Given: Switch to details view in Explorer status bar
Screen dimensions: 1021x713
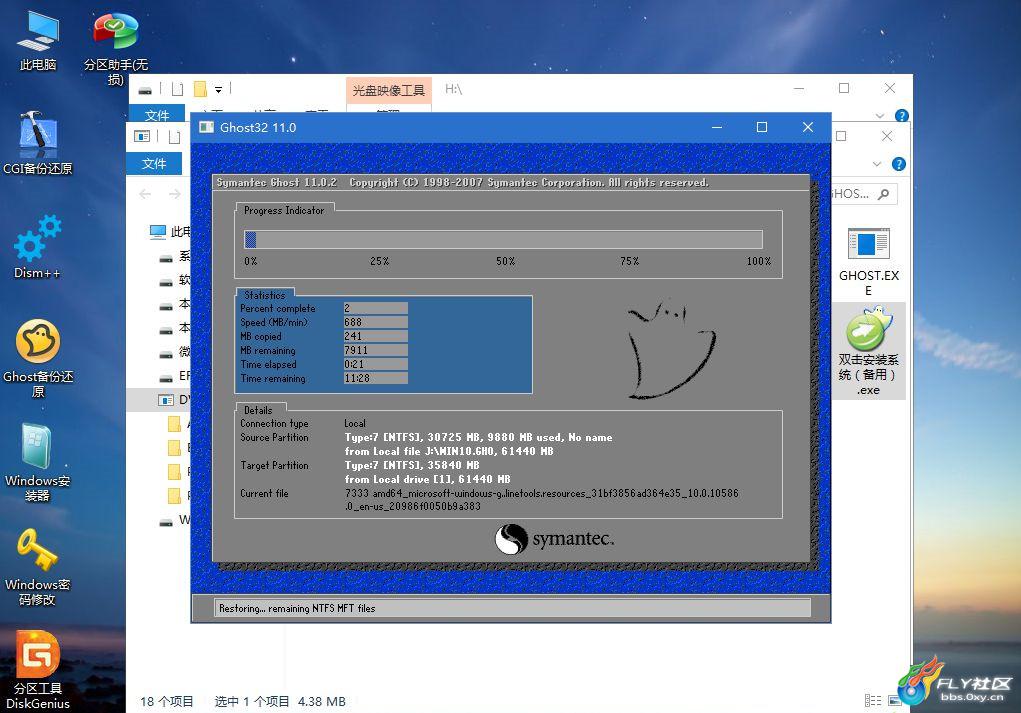Looking at the screenshot, I should coord(873,701).
